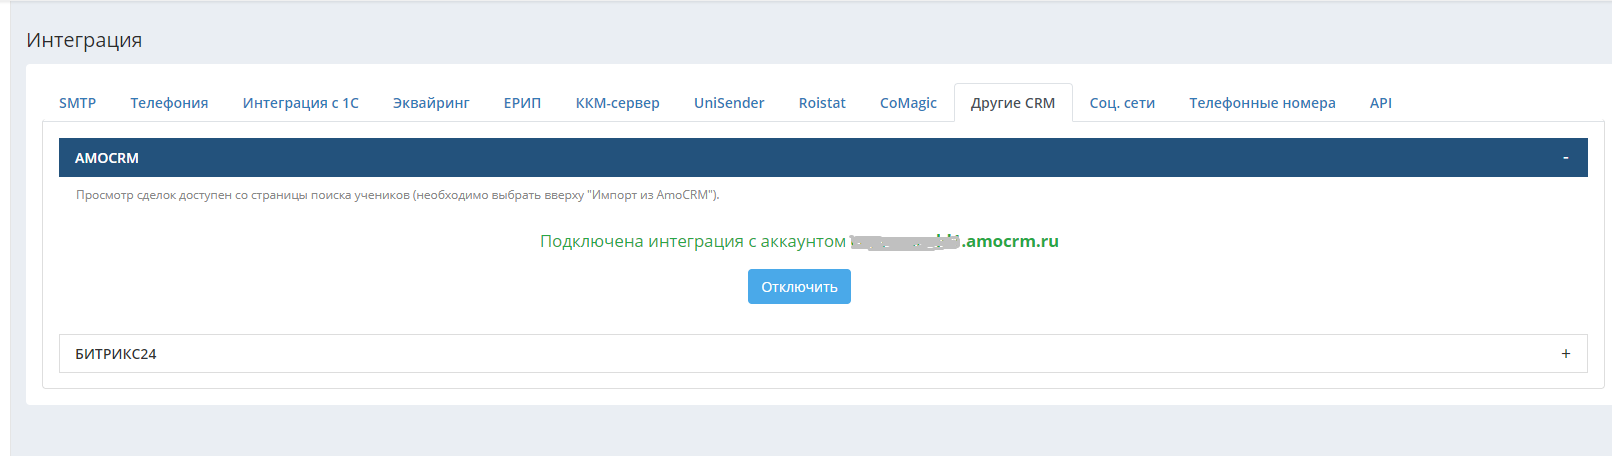Click the .amocrm.ru account domain text

(1010, 241)
